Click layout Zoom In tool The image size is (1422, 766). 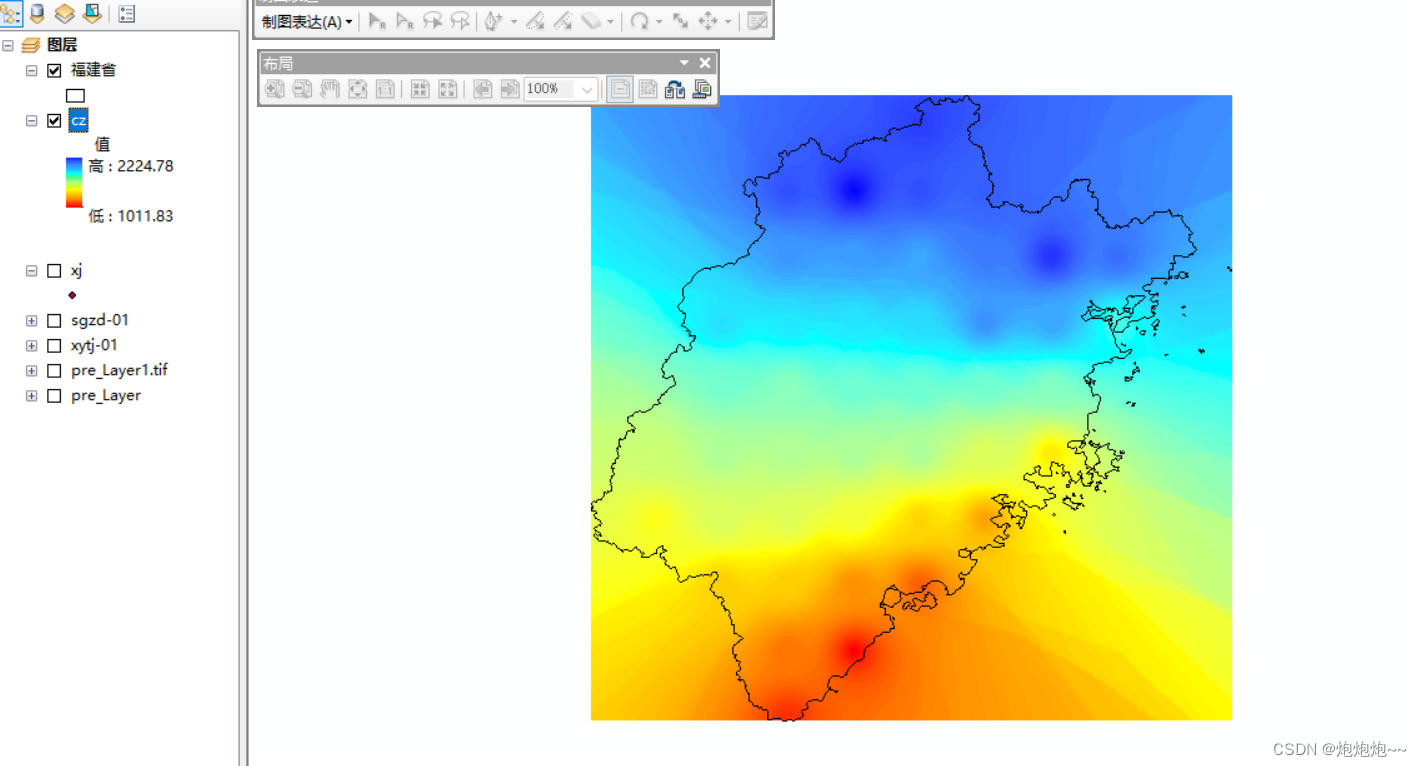[x=274, y=89]
